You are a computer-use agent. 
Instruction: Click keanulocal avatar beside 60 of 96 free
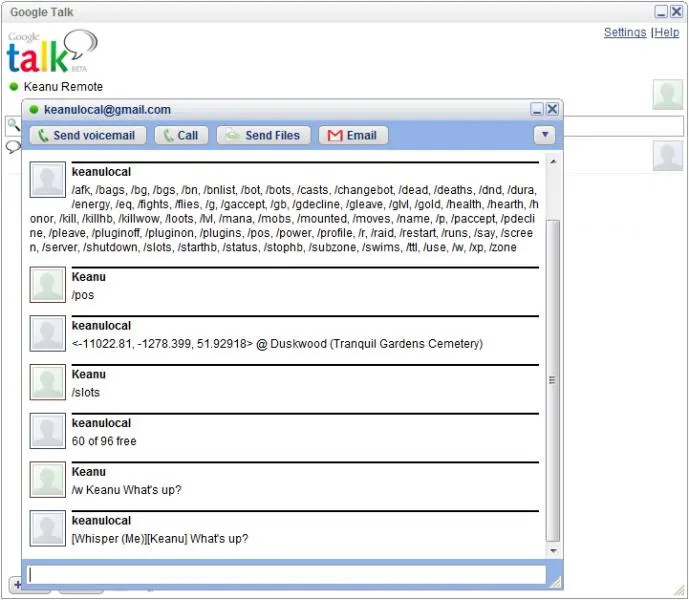click(x=47, y=431)
